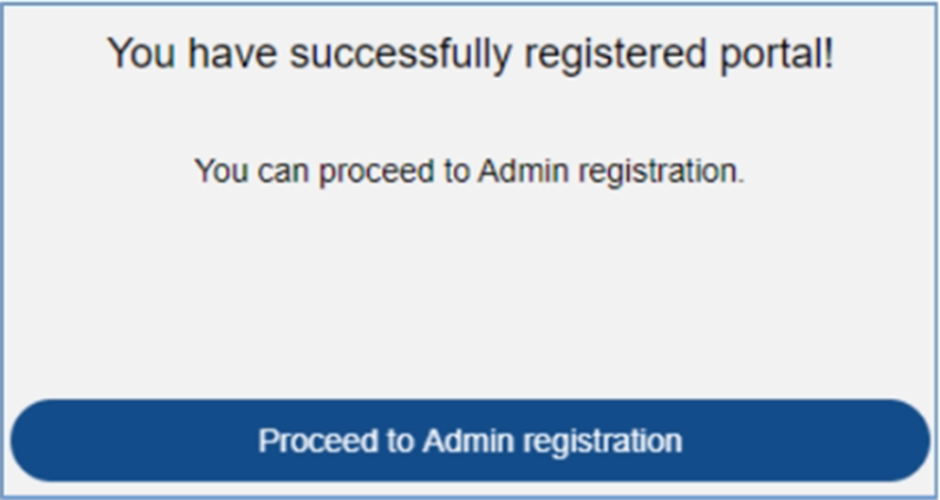940x500 pixels.
Task: Click the word 'successfully' in the heading
Action: 402,55
